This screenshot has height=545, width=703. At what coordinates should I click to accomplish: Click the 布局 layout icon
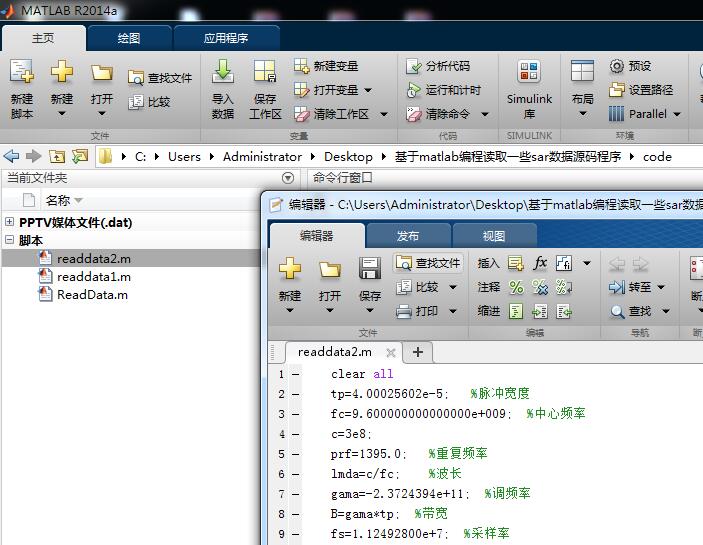coord(582,72)
